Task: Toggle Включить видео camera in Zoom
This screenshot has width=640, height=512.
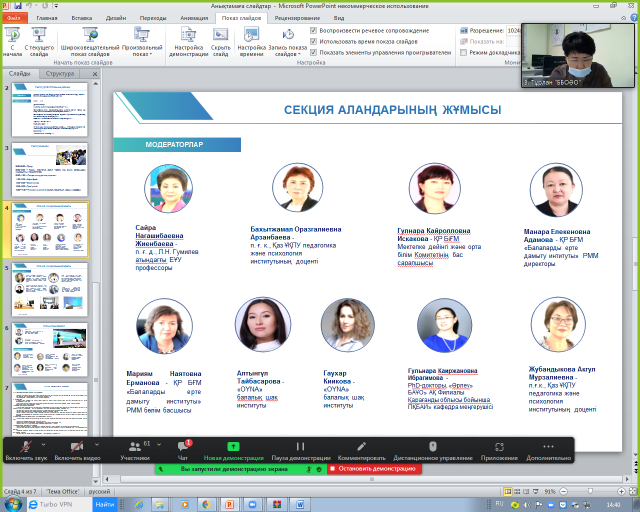Action: click(x=77, y=450)
